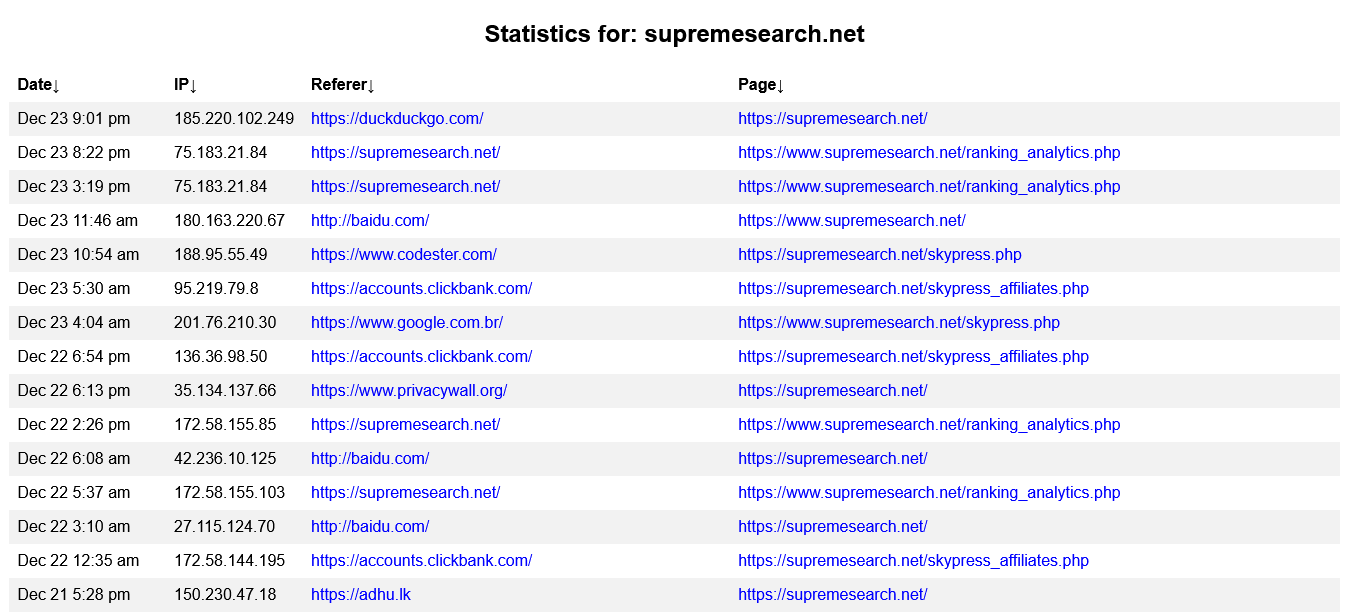Open baidu.com referer in 11:46 am row

[369, 221]
